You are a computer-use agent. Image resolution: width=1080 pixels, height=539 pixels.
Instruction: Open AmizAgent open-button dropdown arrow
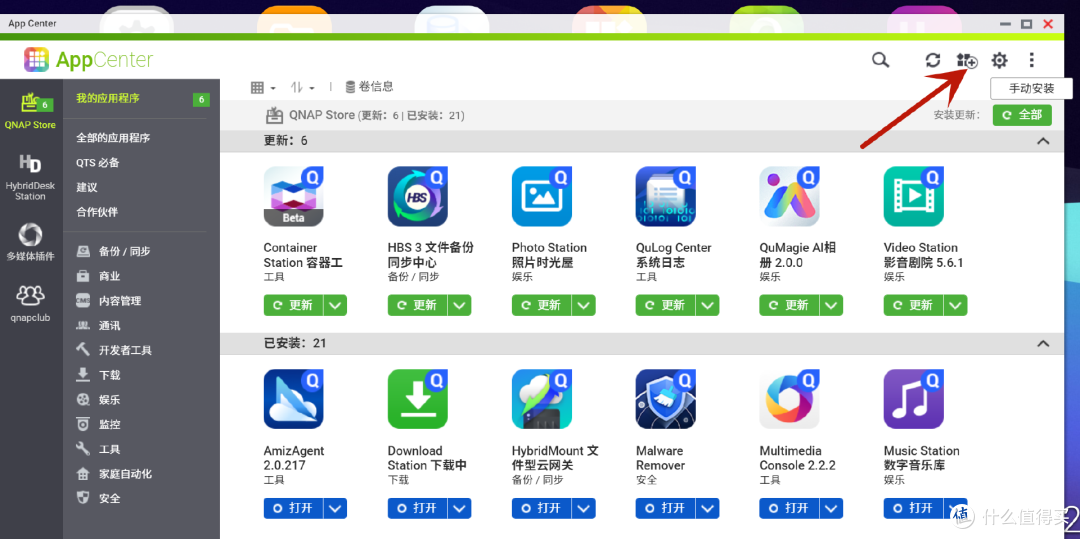tap(335, 508)
